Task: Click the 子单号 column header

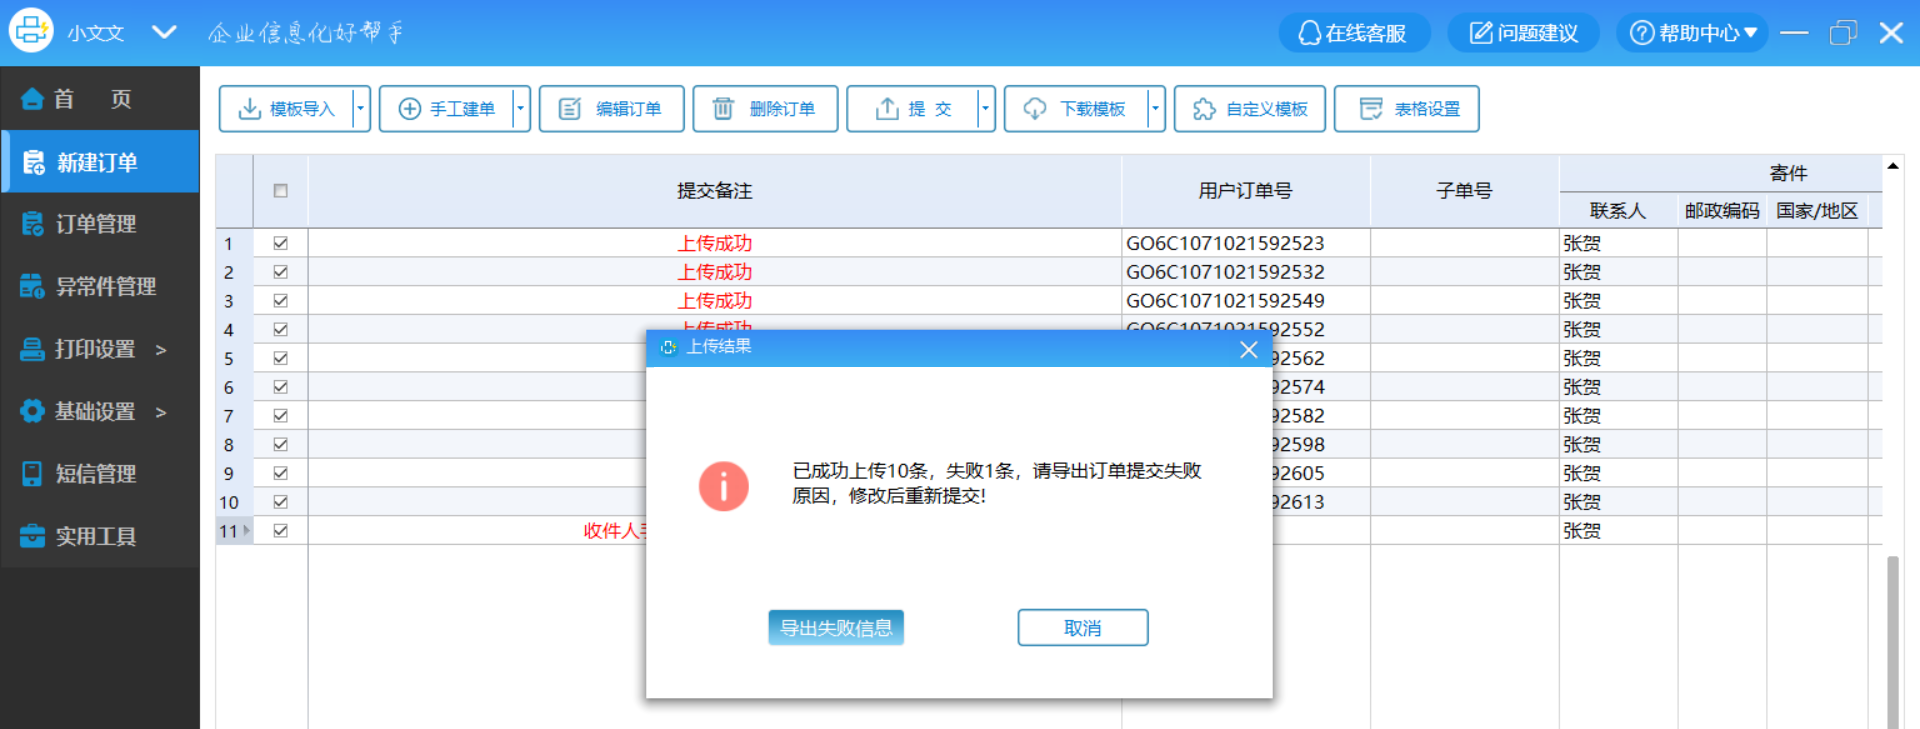Action: point(1464,191)
